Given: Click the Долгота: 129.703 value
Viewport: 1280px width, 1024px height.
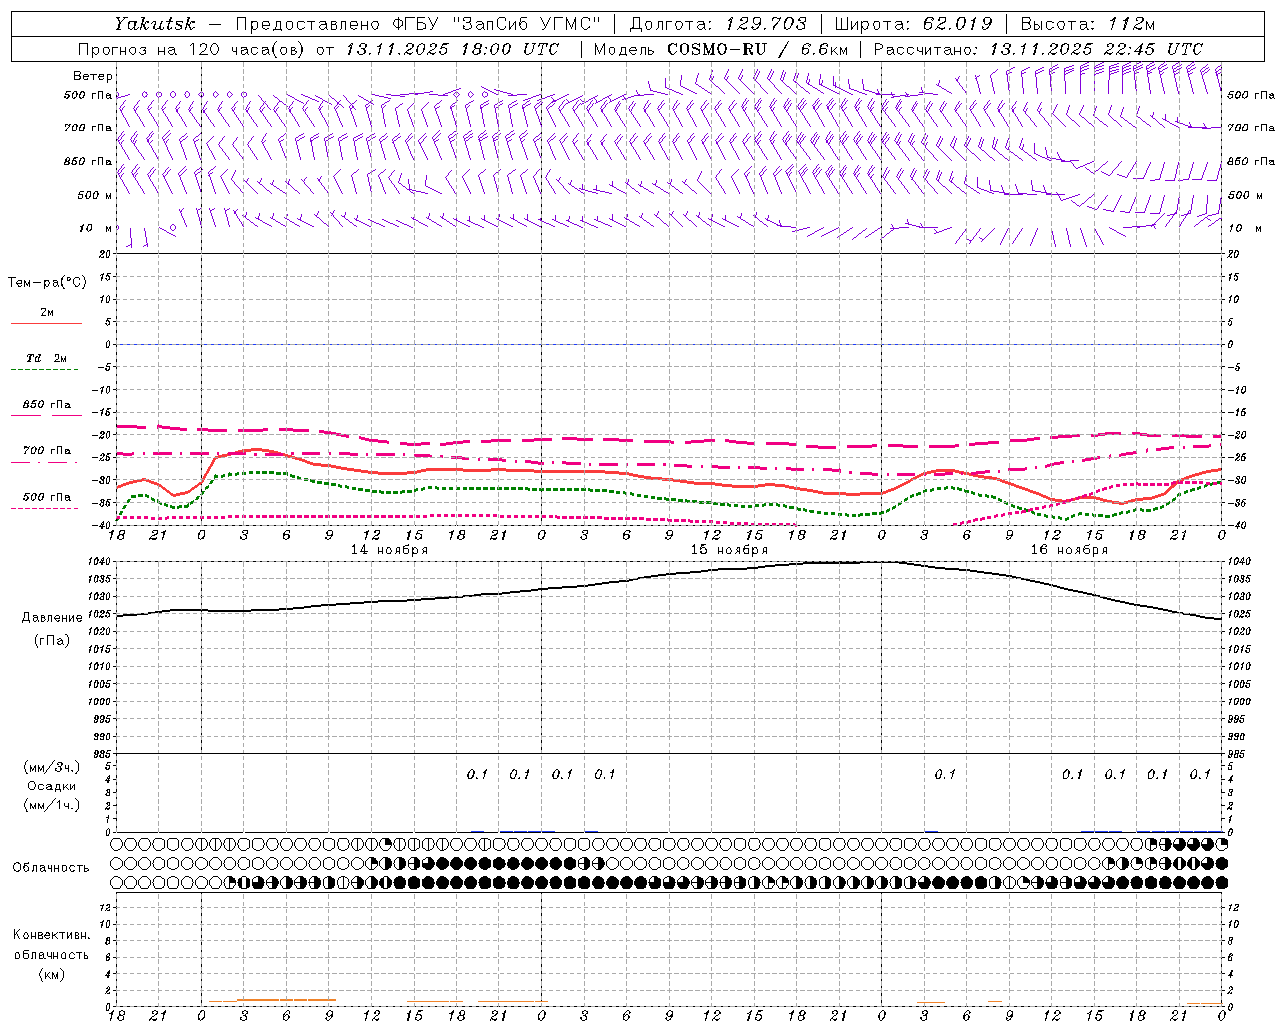Looking at the screenshot, I should (717, 23).
